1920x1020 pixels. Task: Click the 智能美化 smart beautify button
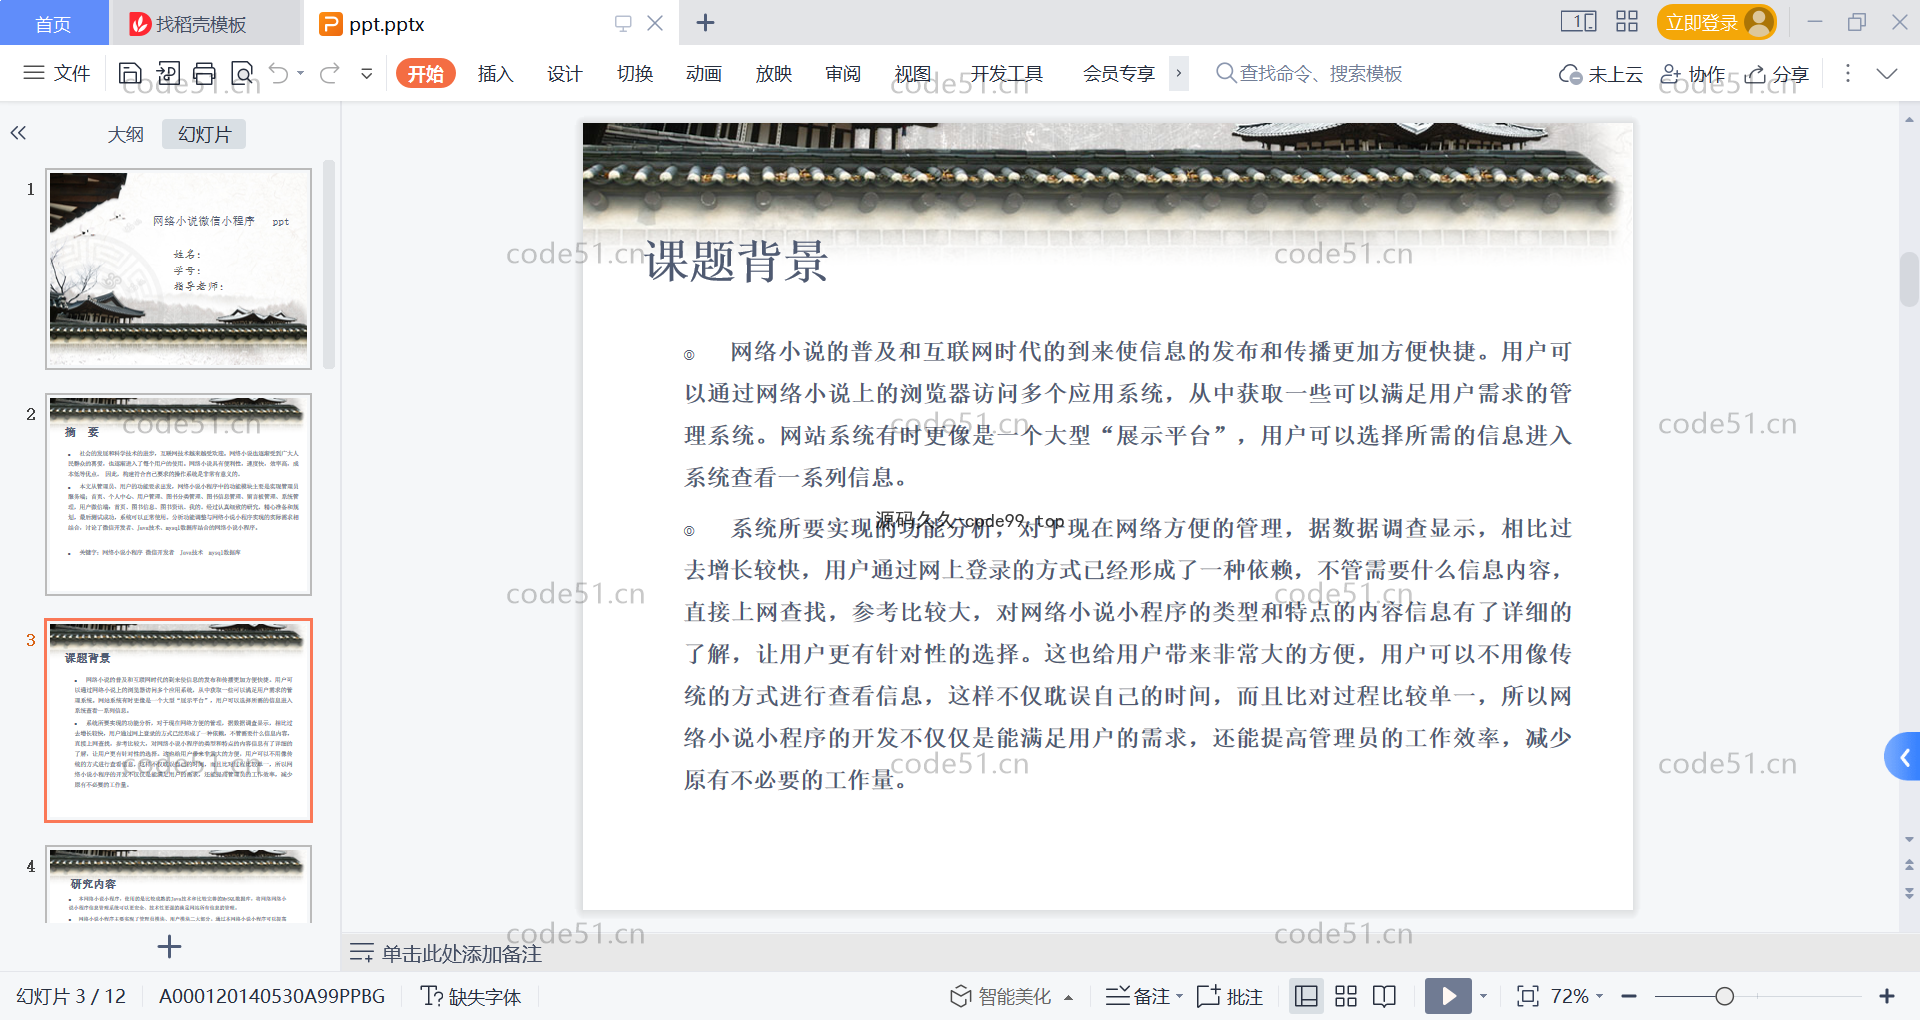pos(1000,996)
